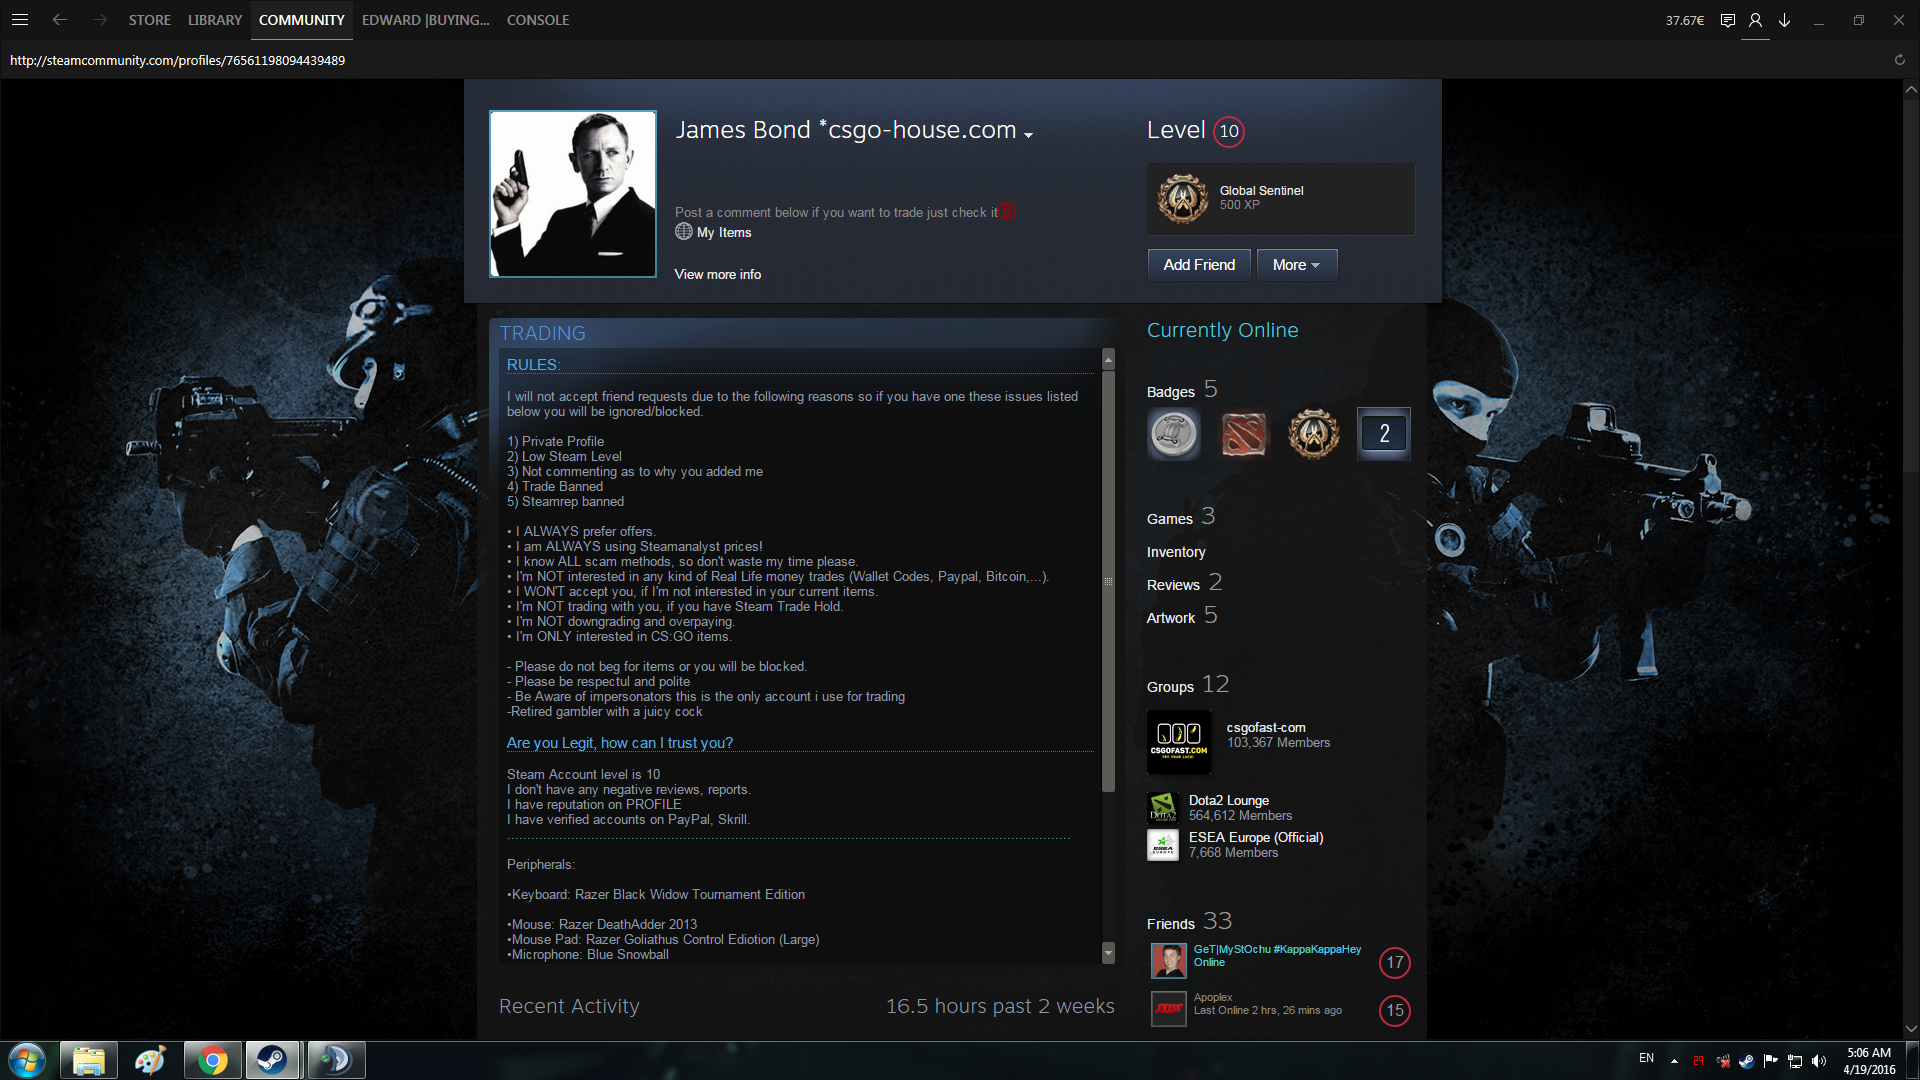Expand the profile name history arrow
This screenshot has width=1920, height=1080.
click(1028, 134)
